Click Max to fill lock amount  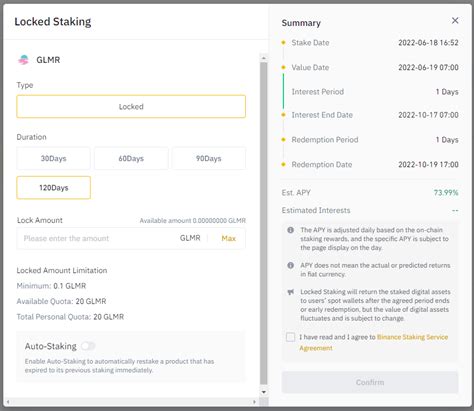(229, 238)
